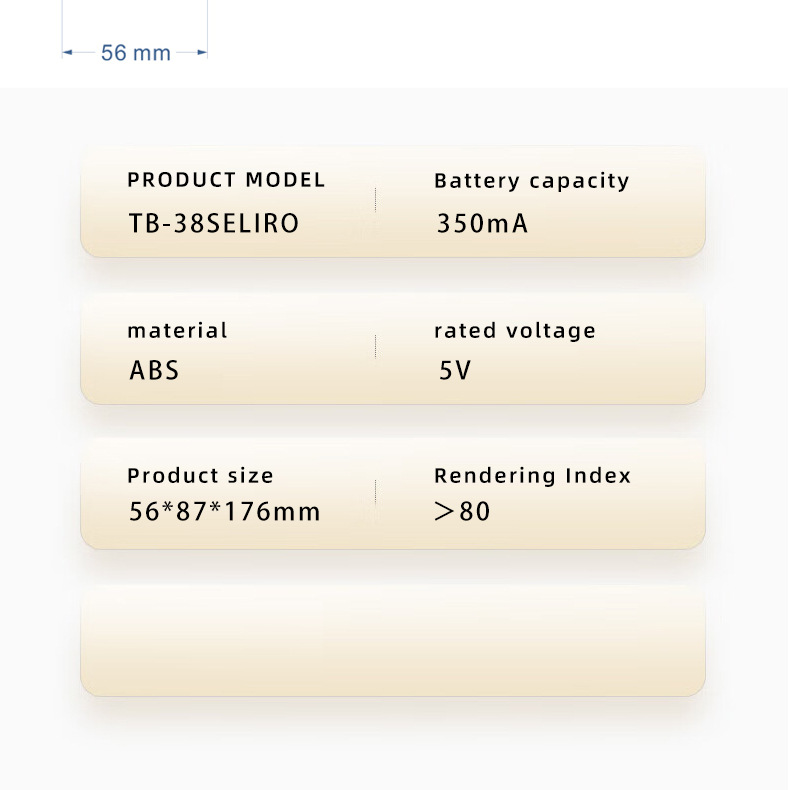Click the empty fourth specification card
The width and height of the screenshot is (790, 790).
(392, 640)
